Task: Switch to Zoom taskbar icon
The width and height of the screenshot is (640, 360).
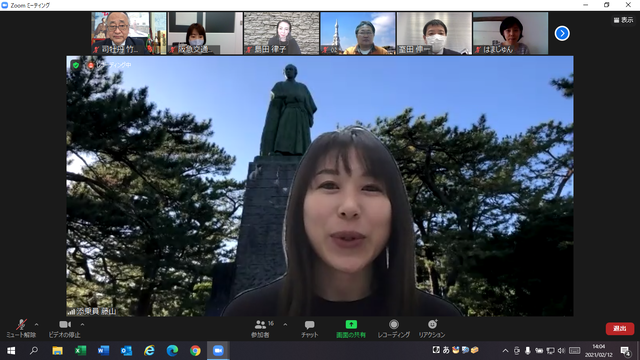Action: 218,351
